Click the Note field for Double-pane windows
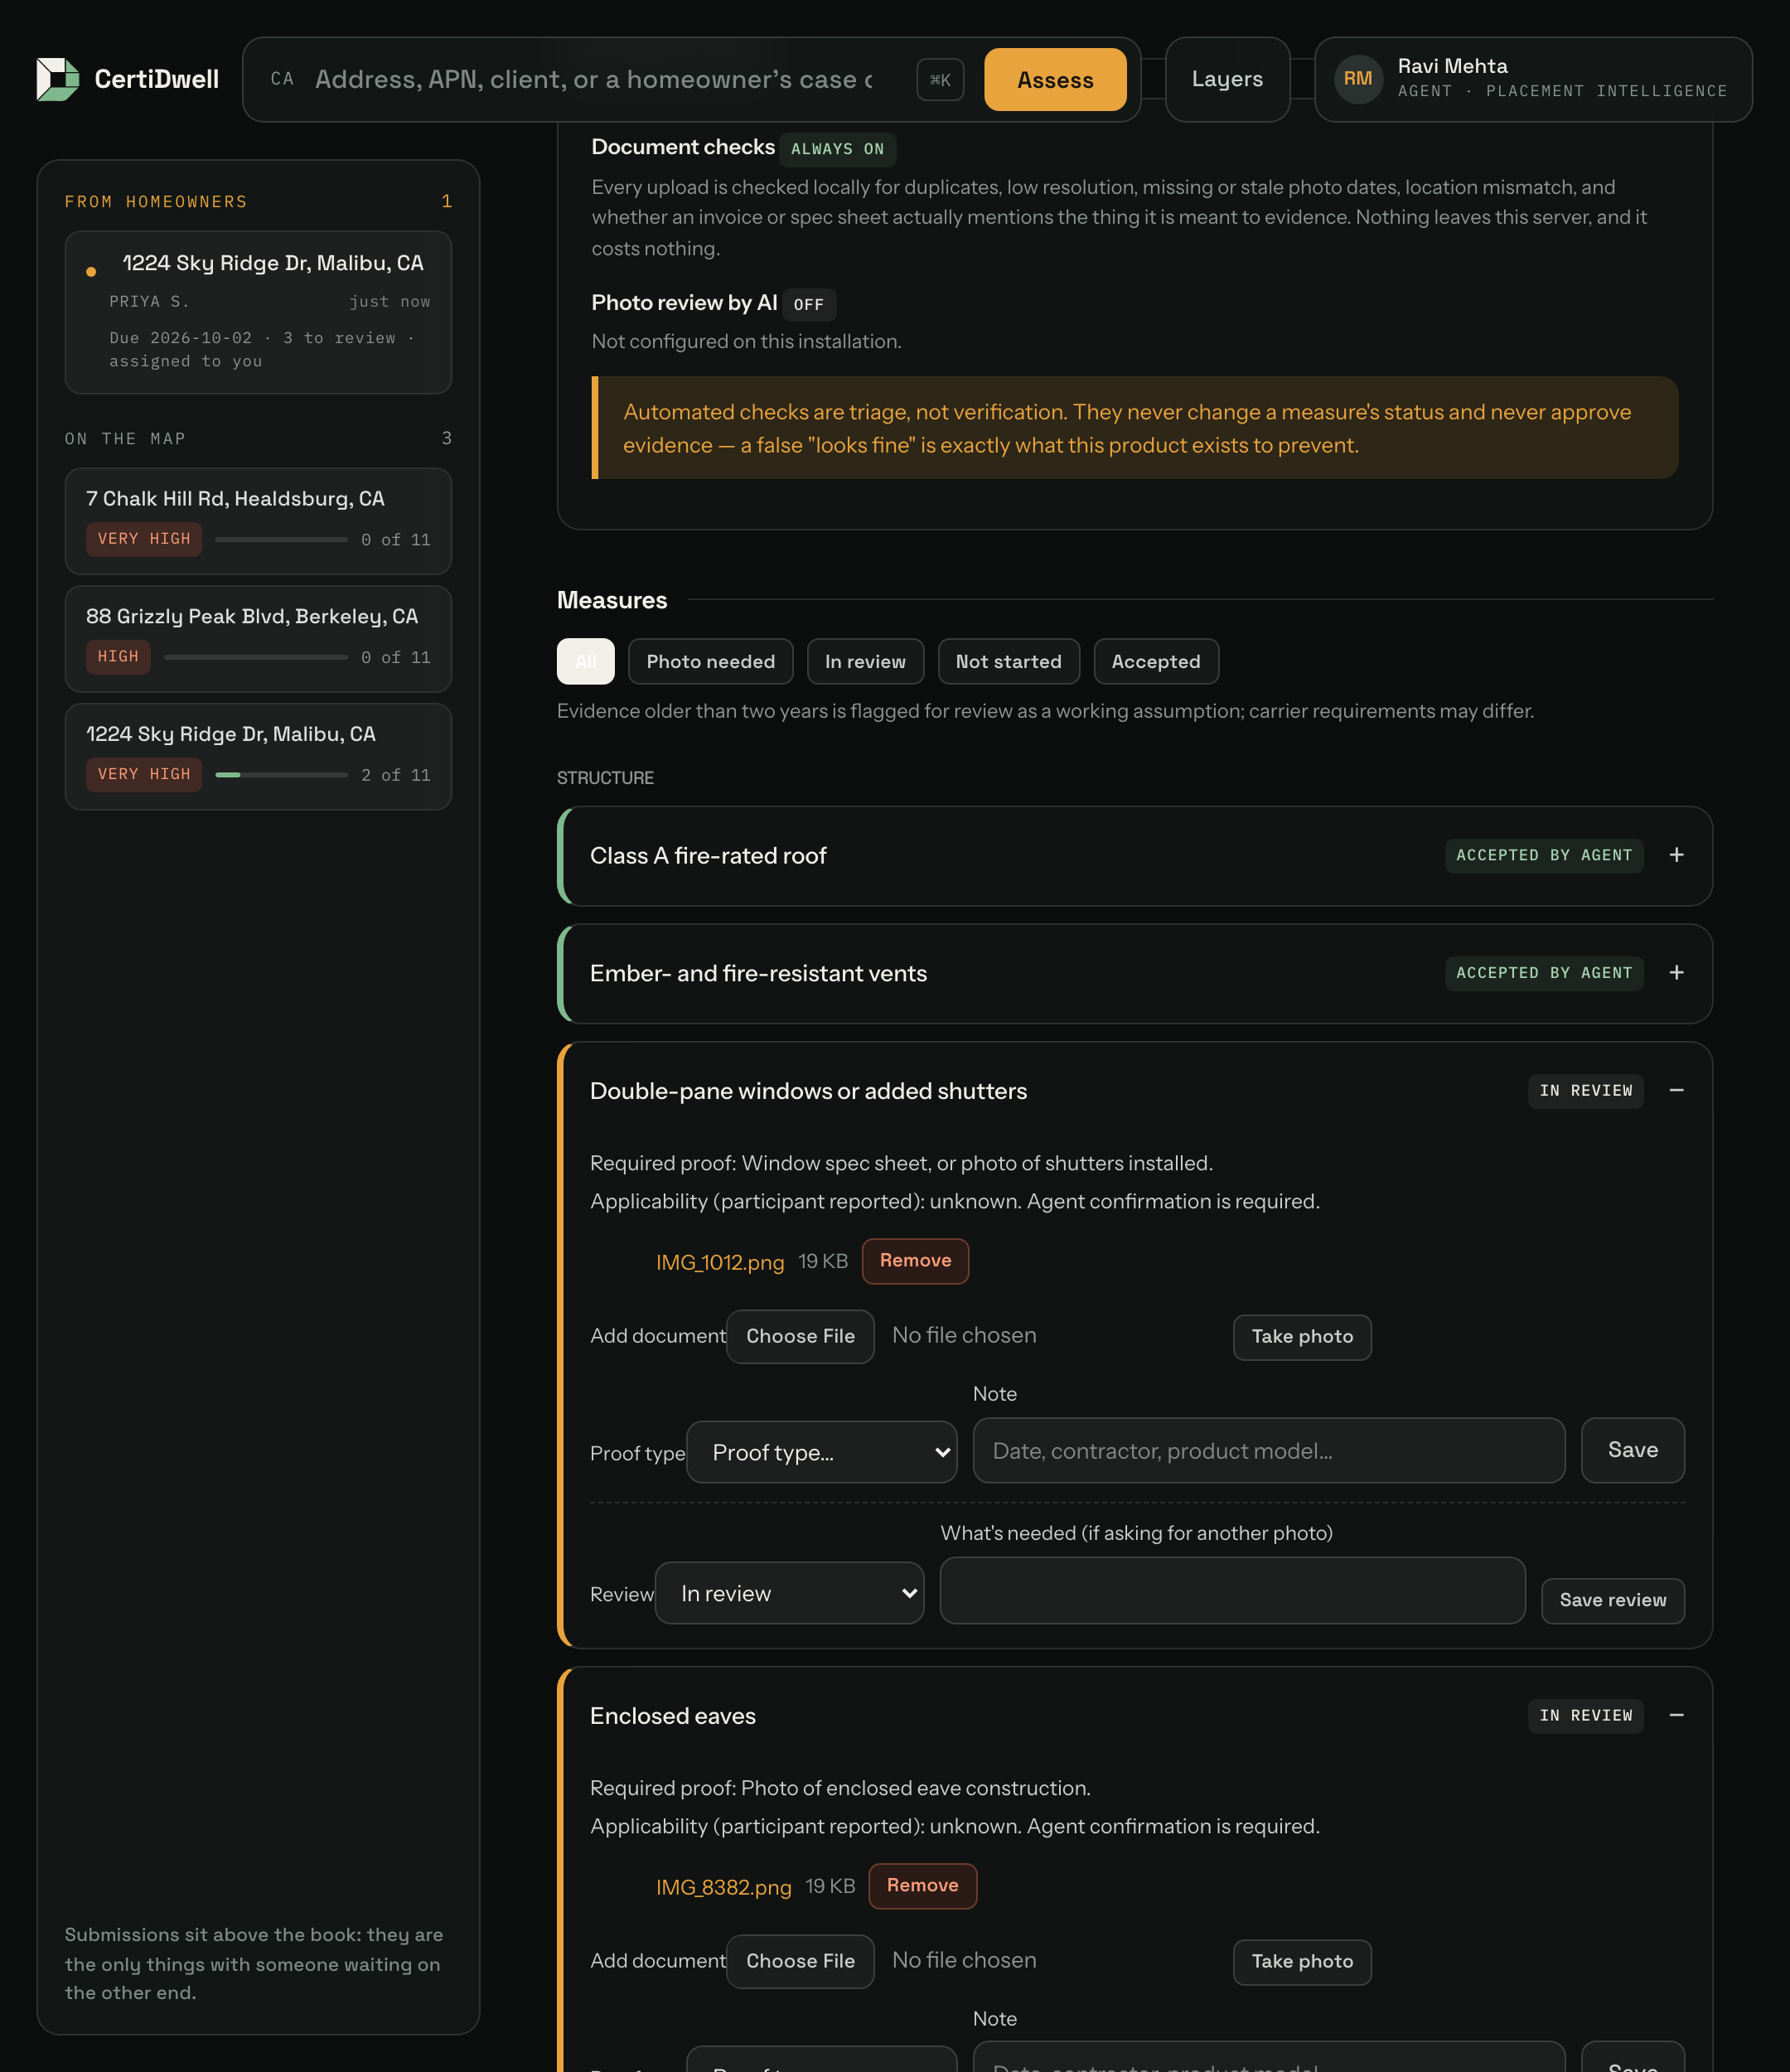 (x=1268, y=1450)
